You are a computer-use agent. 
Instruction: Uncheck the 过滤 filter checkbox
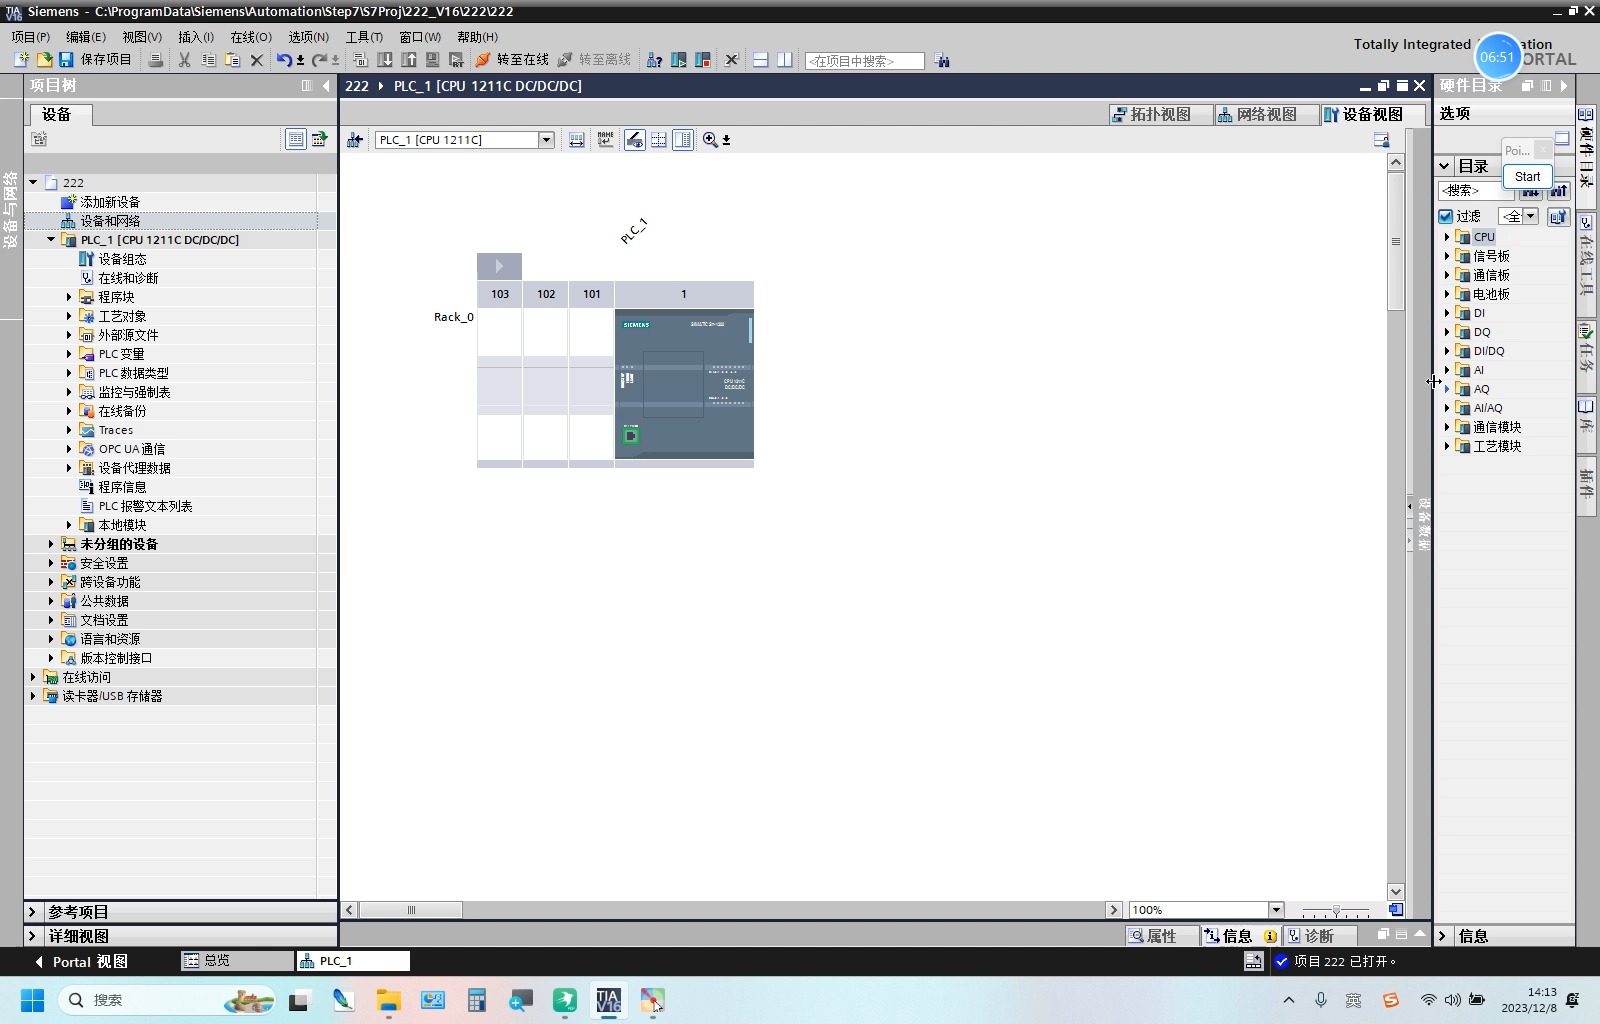1445,216
